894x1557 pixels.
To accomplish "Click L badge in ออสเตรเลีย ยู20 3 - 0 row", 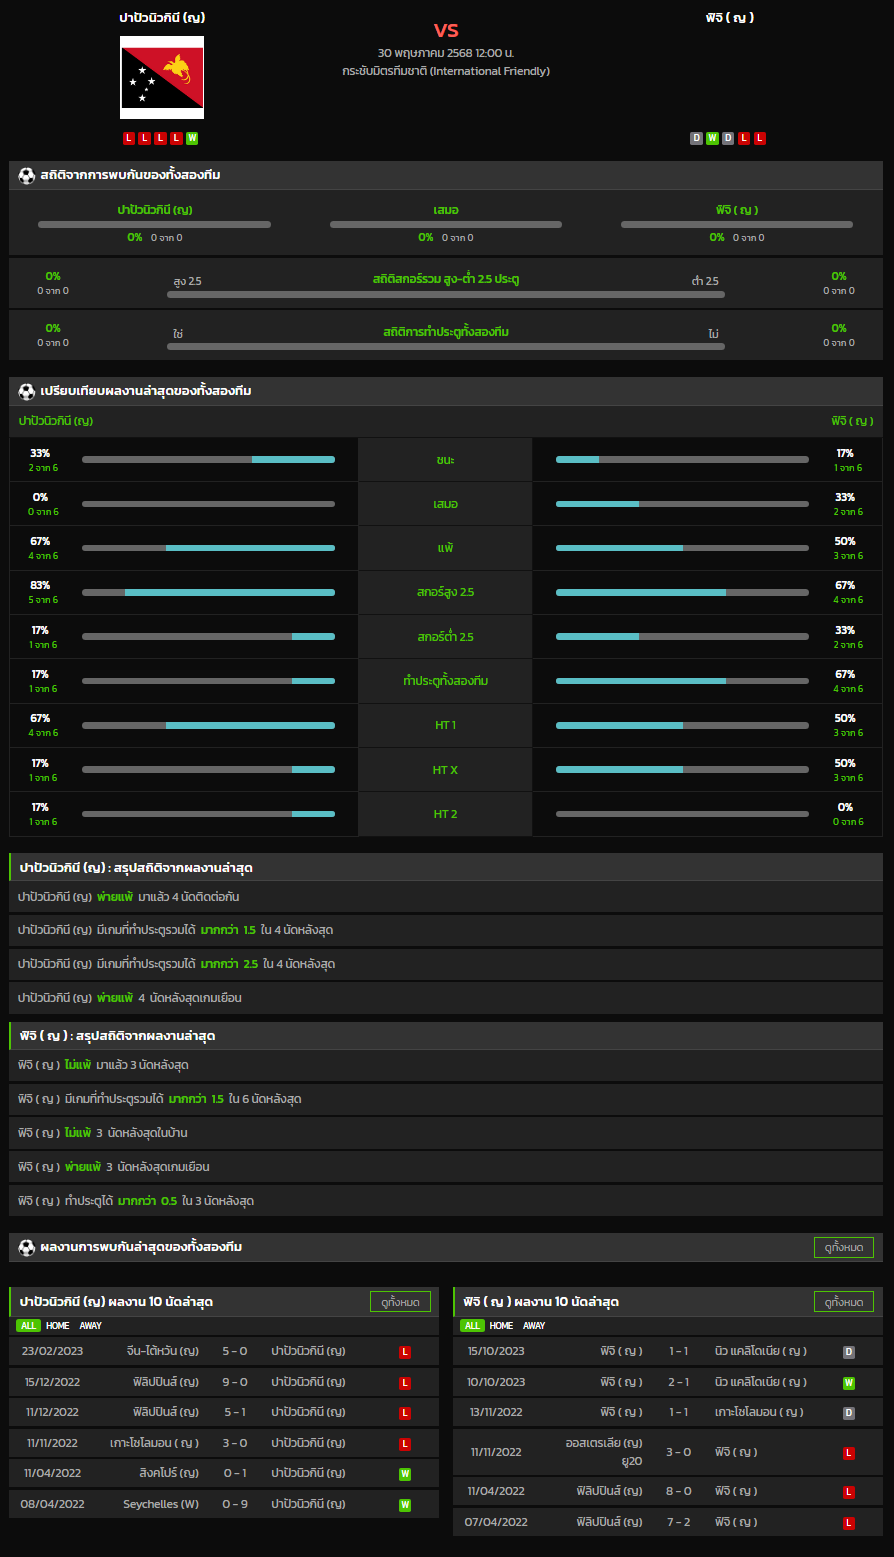I will click(x=849, y=1453).
